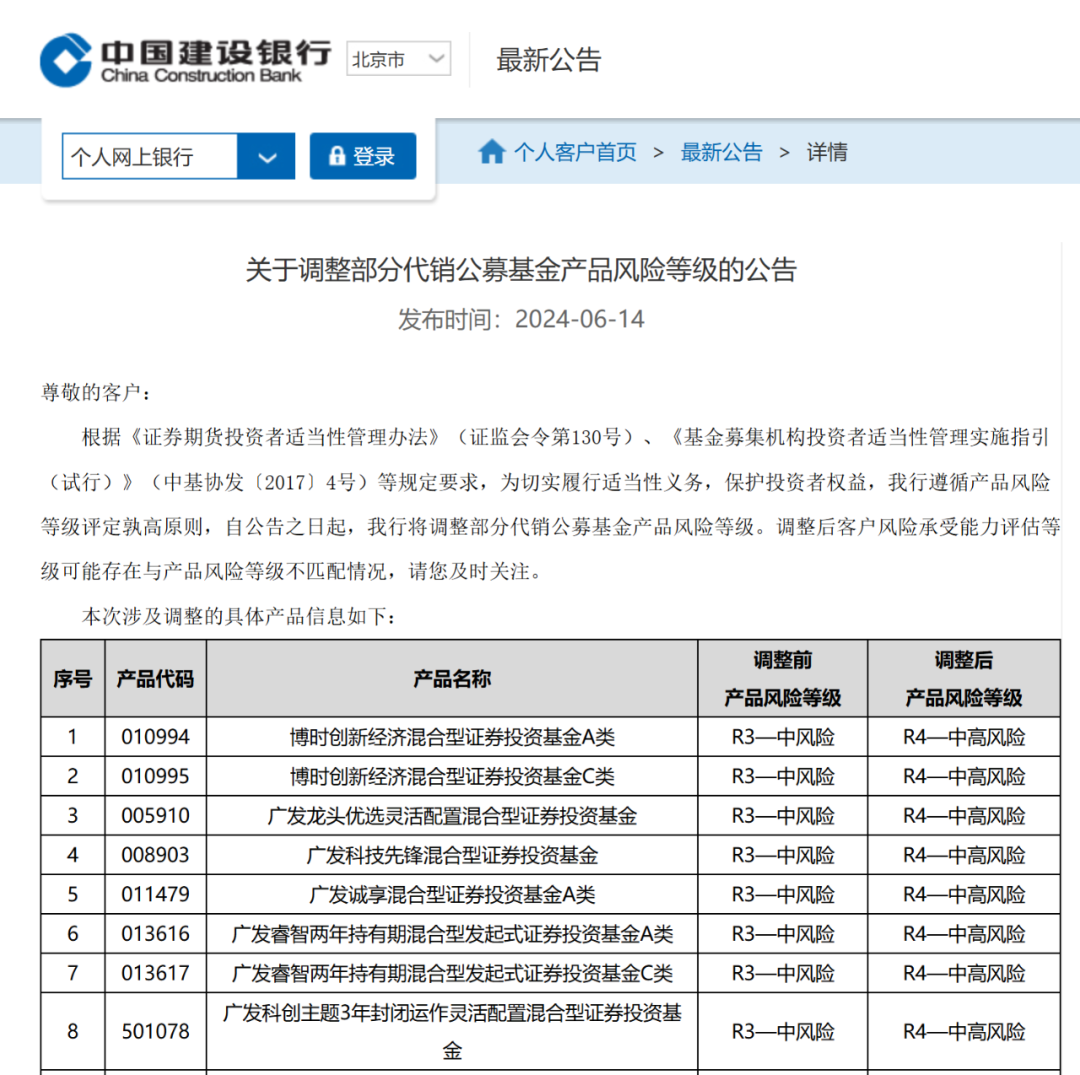Image resolution: width=1080 pixels, height=1075 pixels.
Task: Click 广发科创主题3年封闭运作 fund name
Action: pyautogui.click(x=452, y=1031)
